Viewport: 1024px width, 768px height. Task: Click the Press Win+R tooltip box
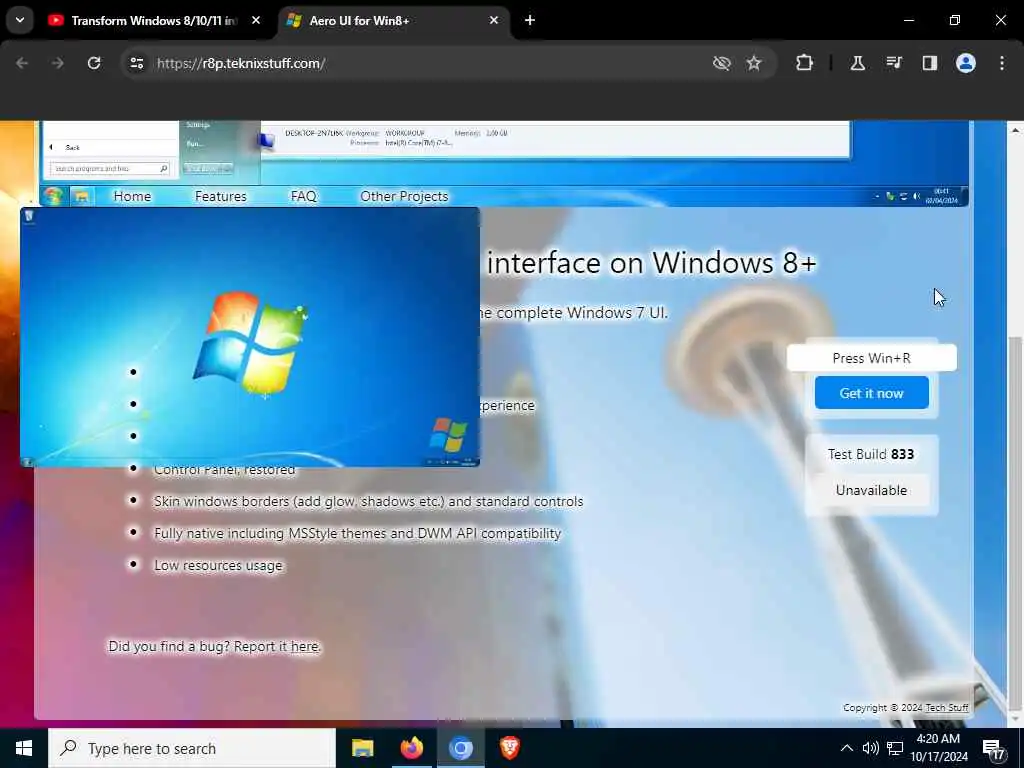[871, 358]
